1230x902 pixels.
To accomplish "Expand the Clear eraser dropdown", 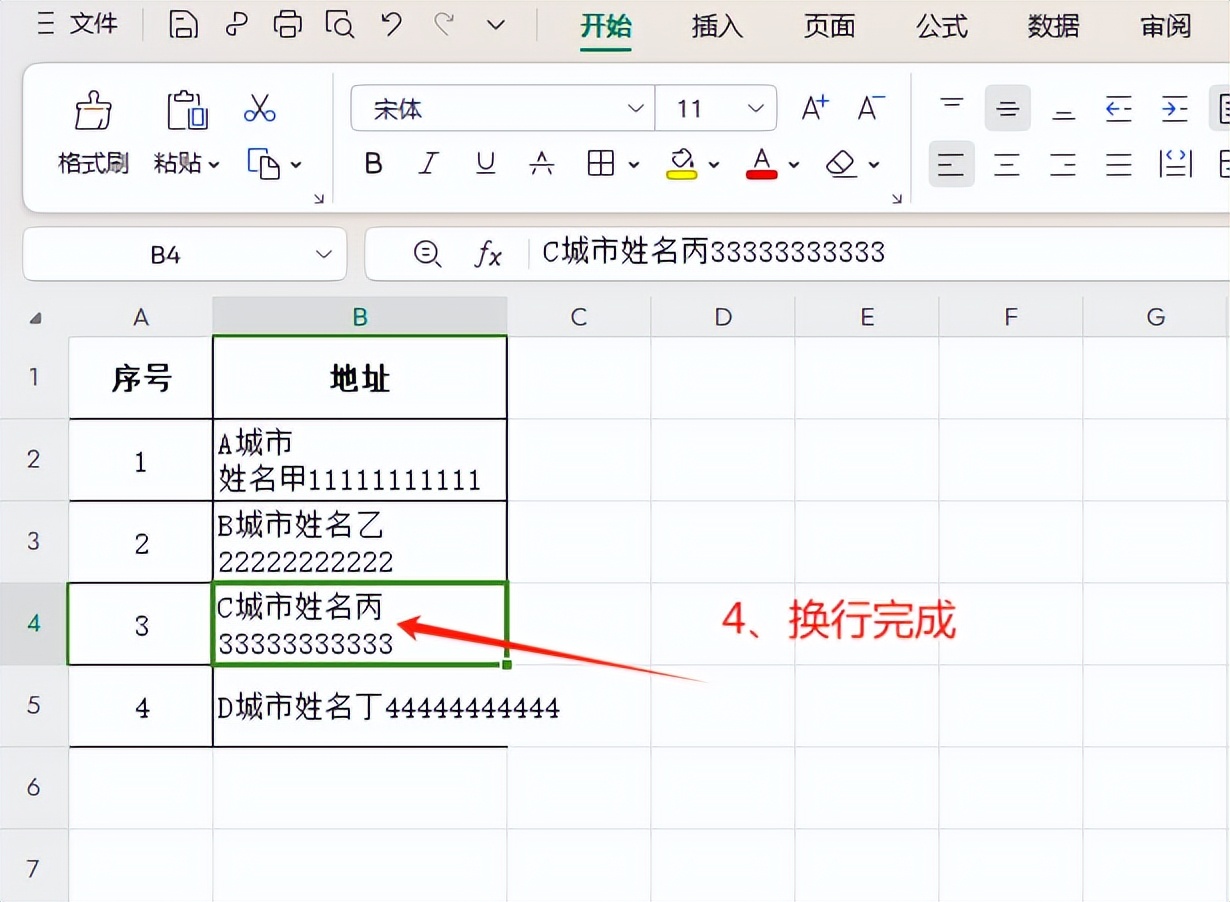I will tap(874, 164).
